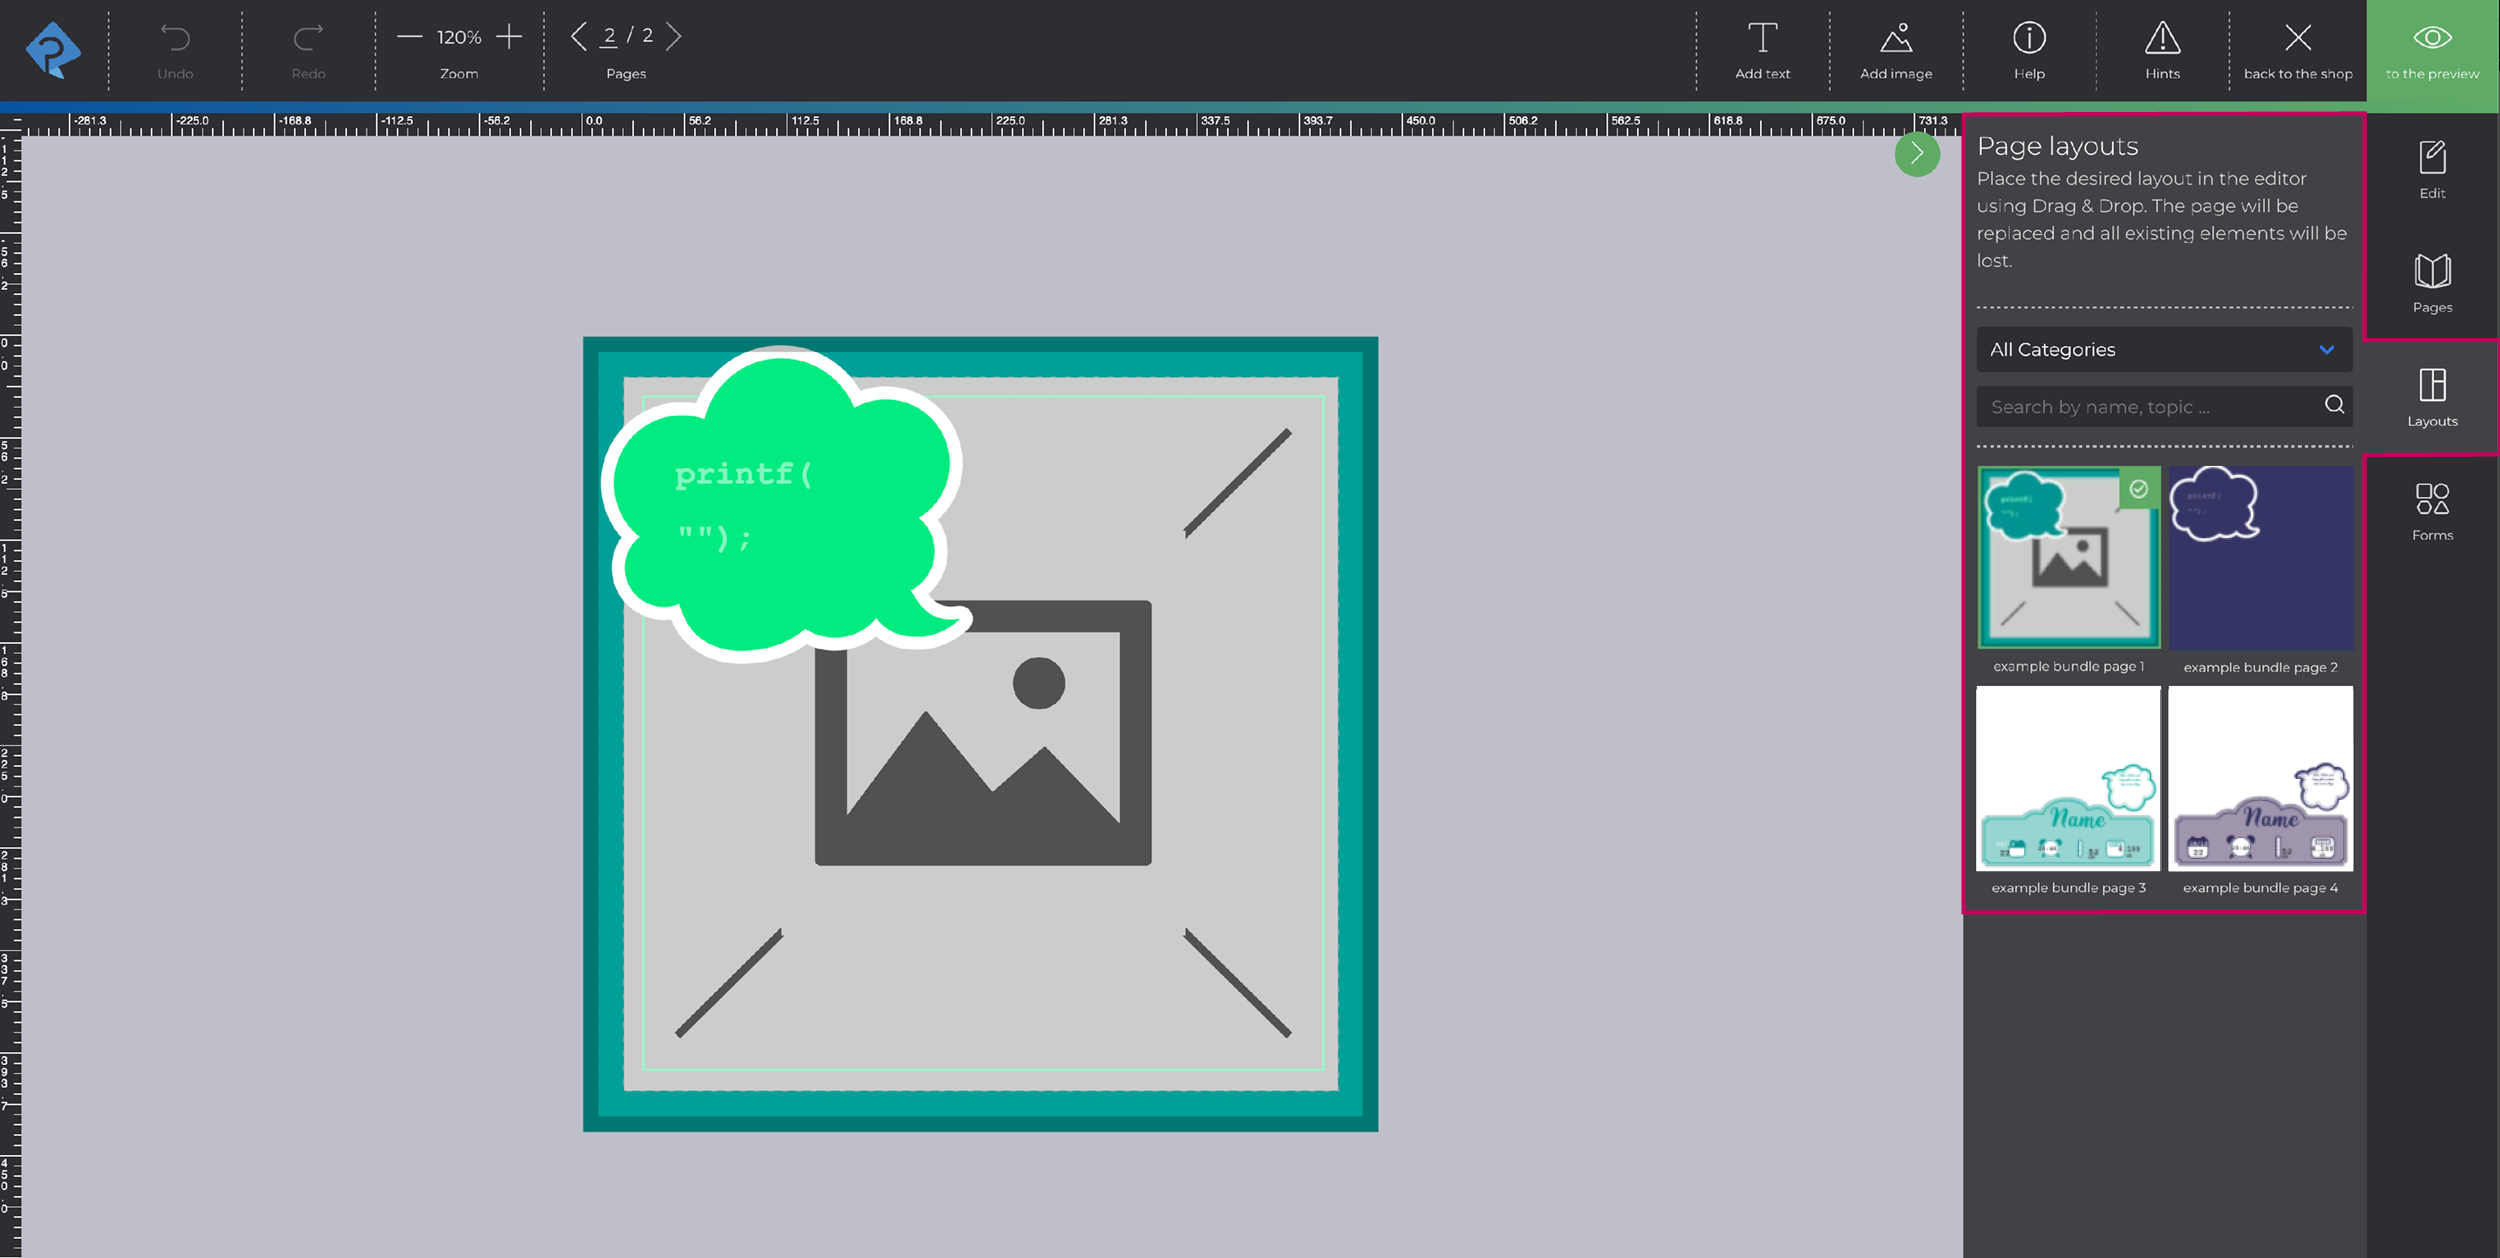Open the Help info icon
The height and width of the screenshot is (1258, 2500).
pos(2028,40)
